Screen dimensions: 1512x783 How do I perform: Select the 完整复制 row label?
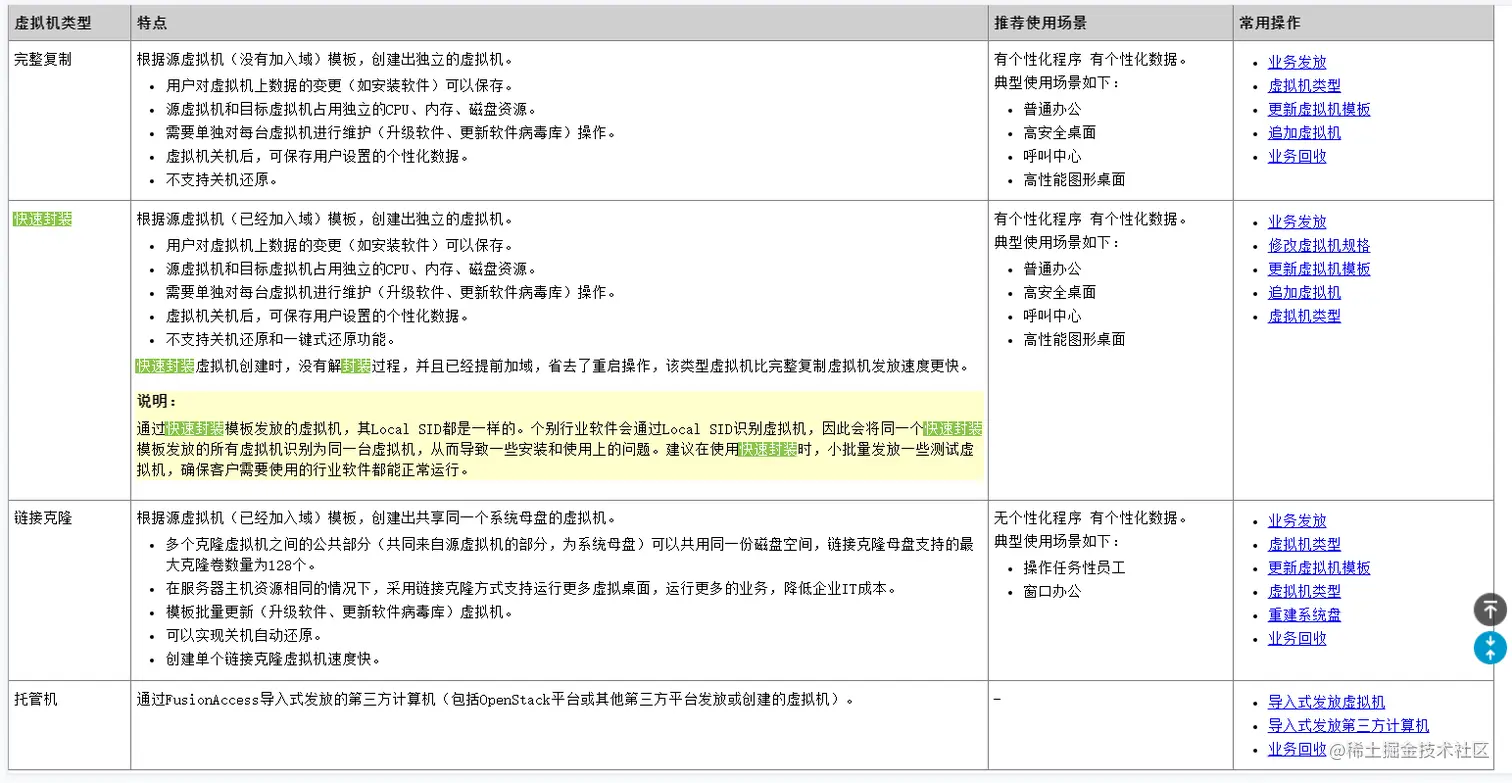click(43, 59)
